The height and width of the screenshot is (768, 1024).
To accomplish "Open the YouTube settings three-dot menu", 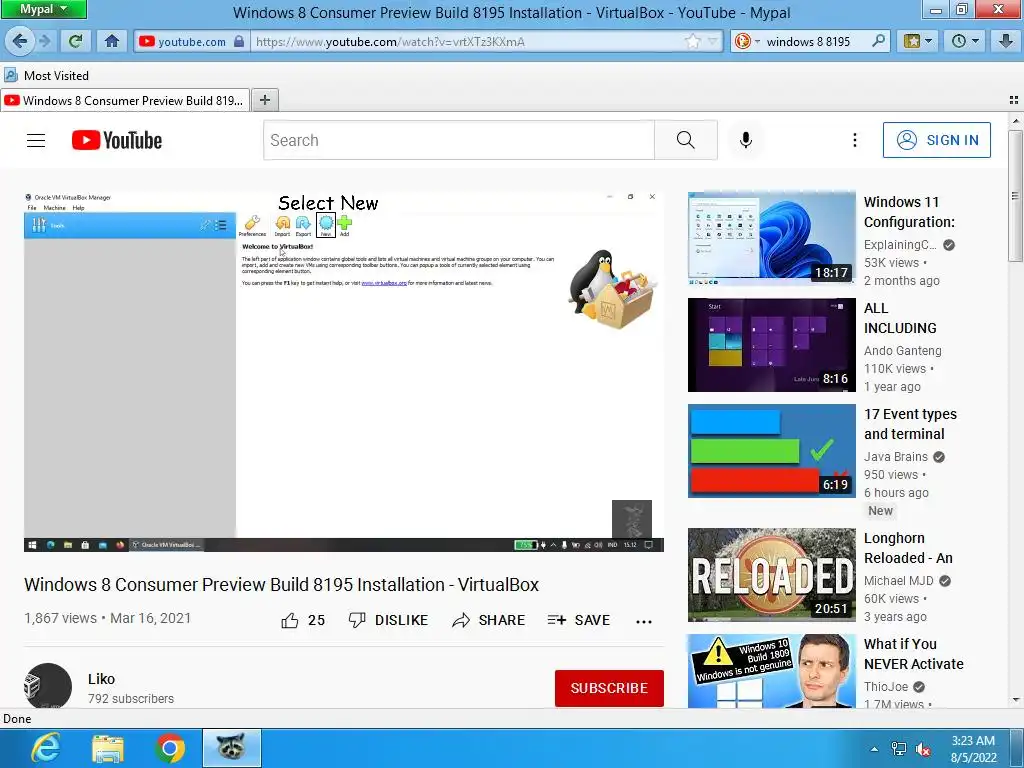I will [854, 140].
